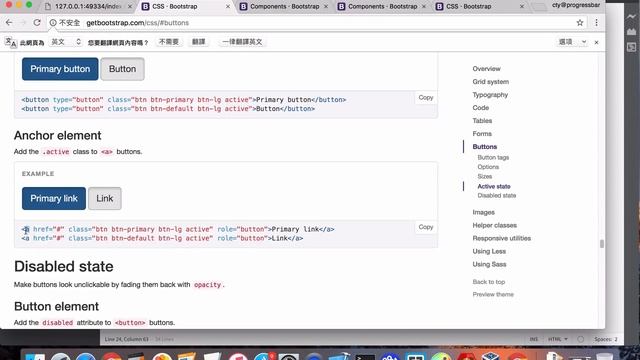Jump to Sizes subsection
The width and height of the screenshot is (640, 360).
[x=484, y=176]
